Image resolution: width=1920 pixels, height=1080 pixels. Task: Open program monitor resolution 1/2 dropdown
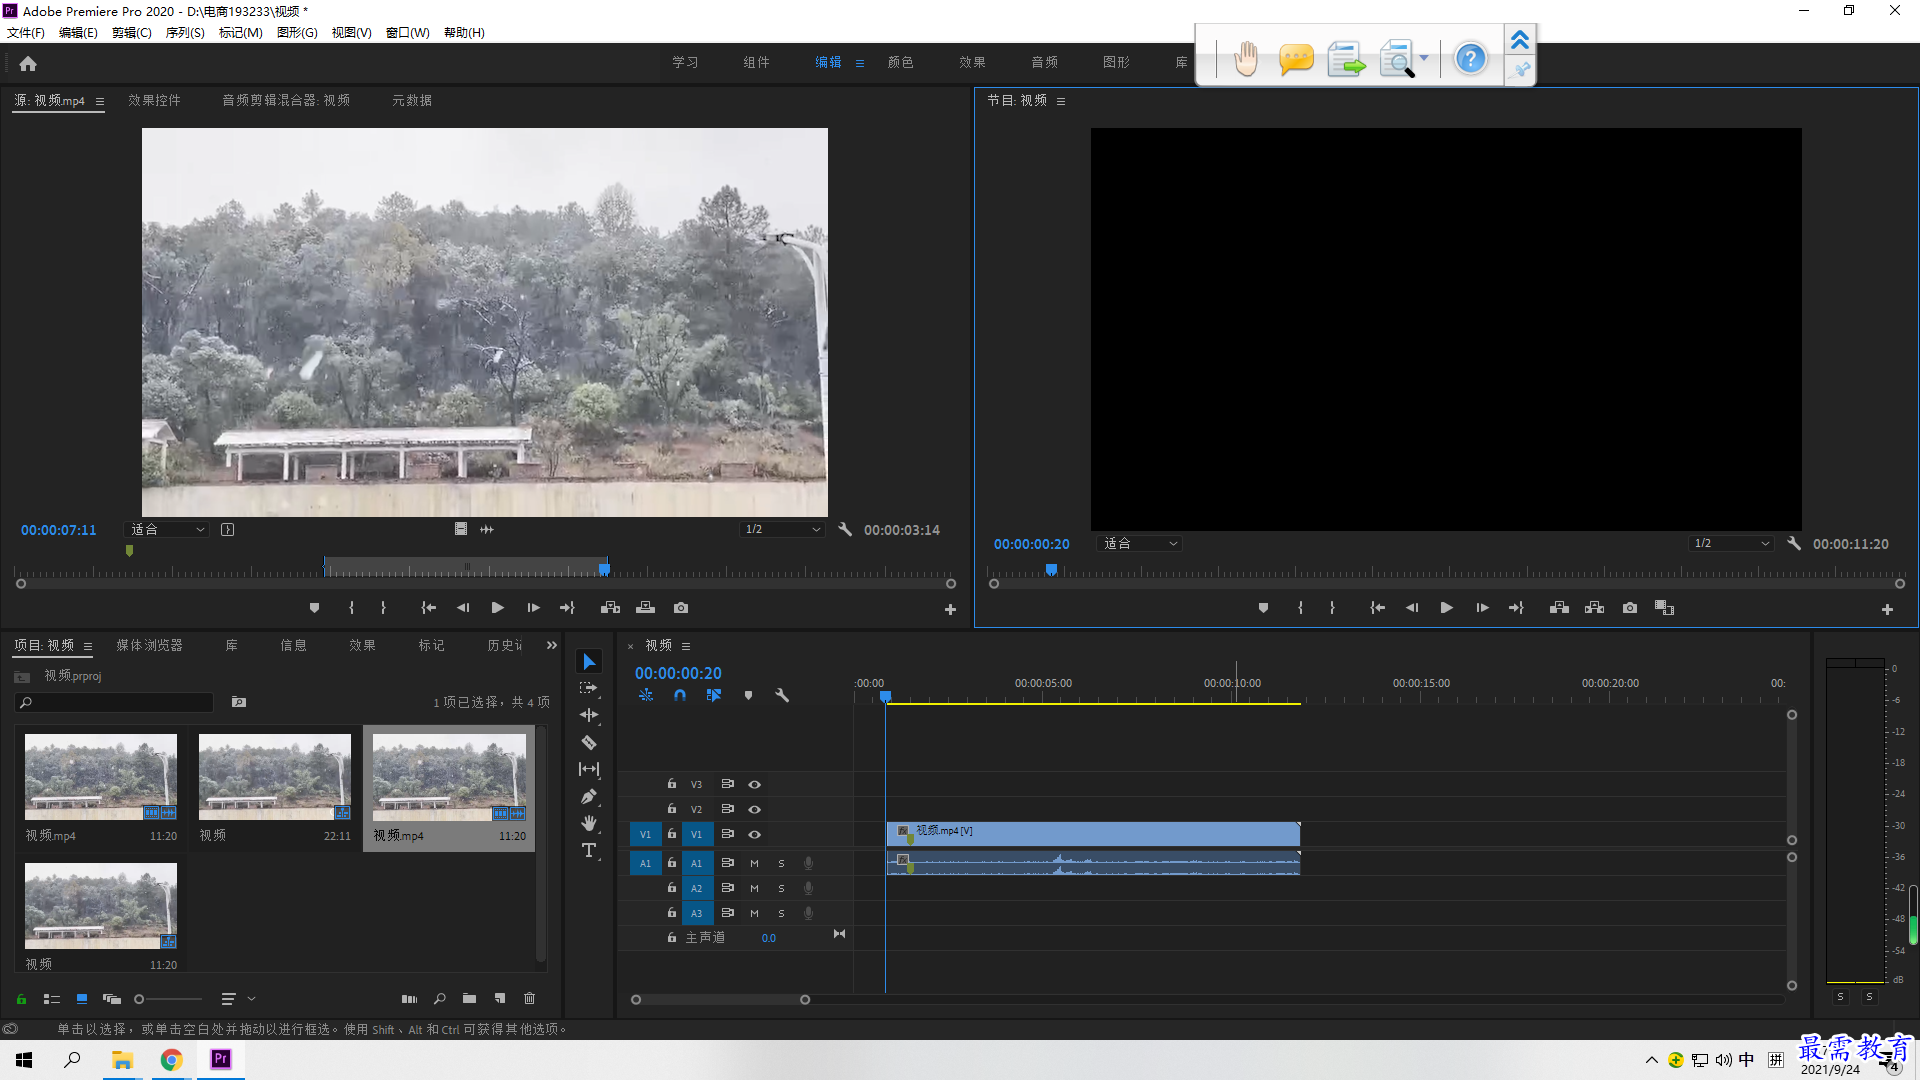click(1731, 543)
